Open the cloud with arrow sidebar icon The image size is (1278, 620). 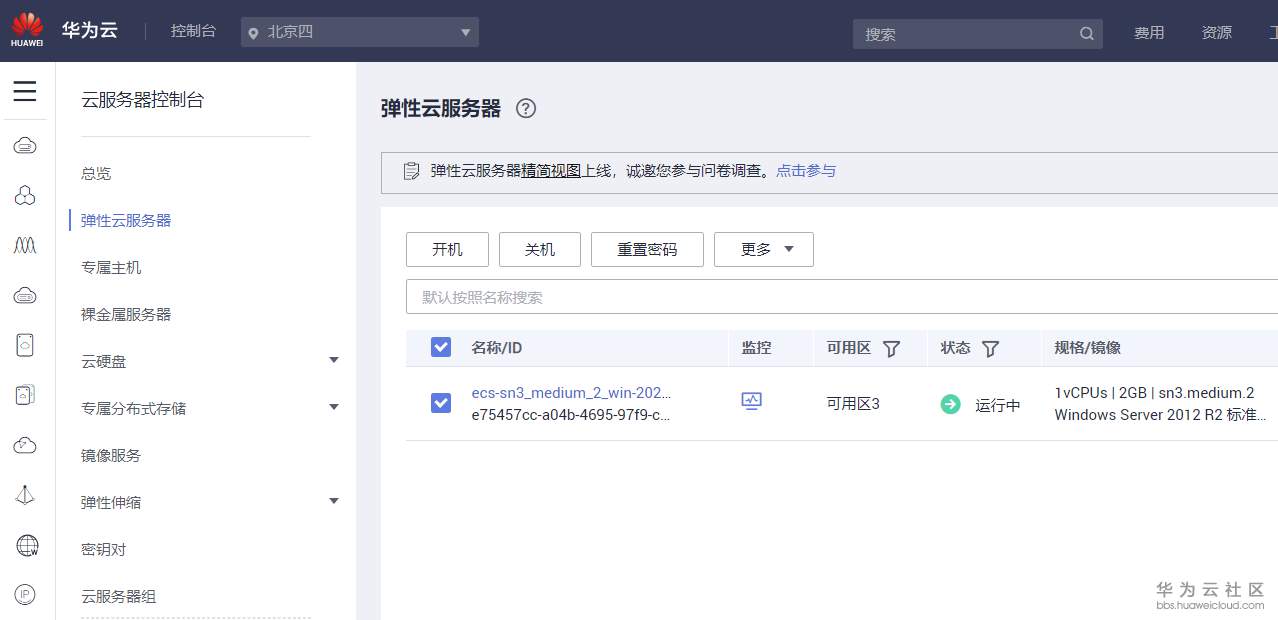25,445
